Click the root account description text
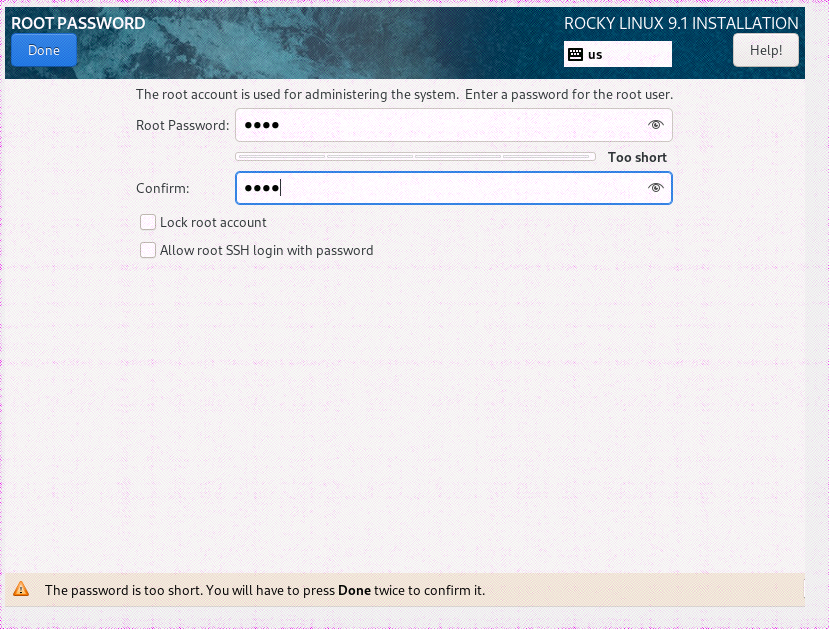Image resolution: width=829 pixels, height=629 pixels. click(x=404, y=95)
